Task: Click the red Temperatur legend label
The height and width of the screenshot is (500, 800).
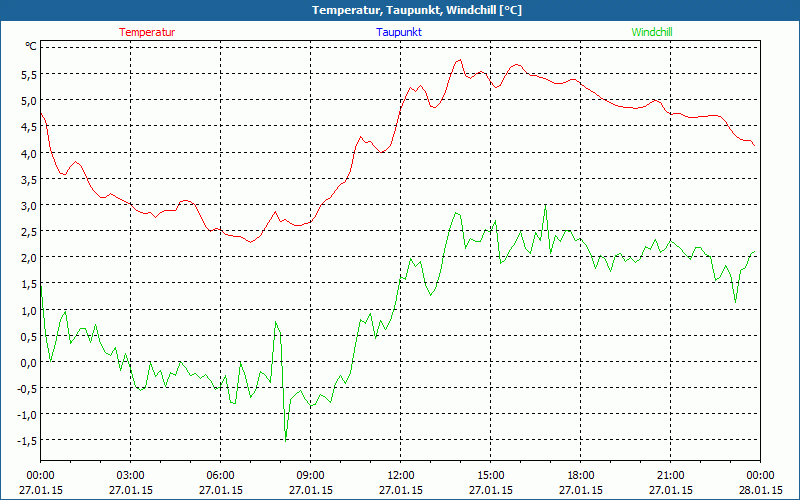Action: click(x=147, y=32)
